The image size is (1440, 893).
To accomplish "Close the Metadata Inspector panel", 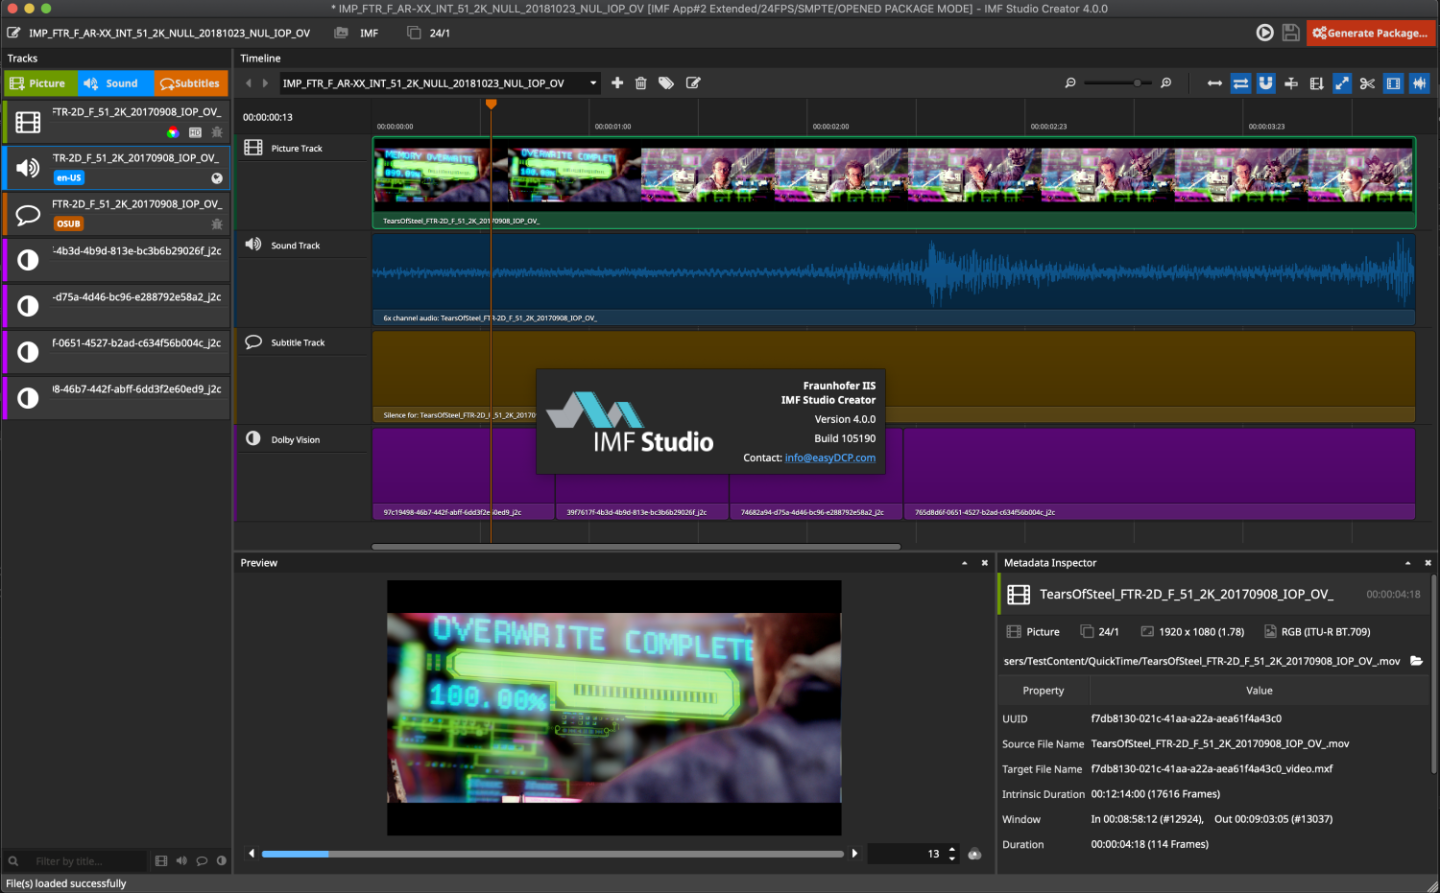I will (1427, 563).
